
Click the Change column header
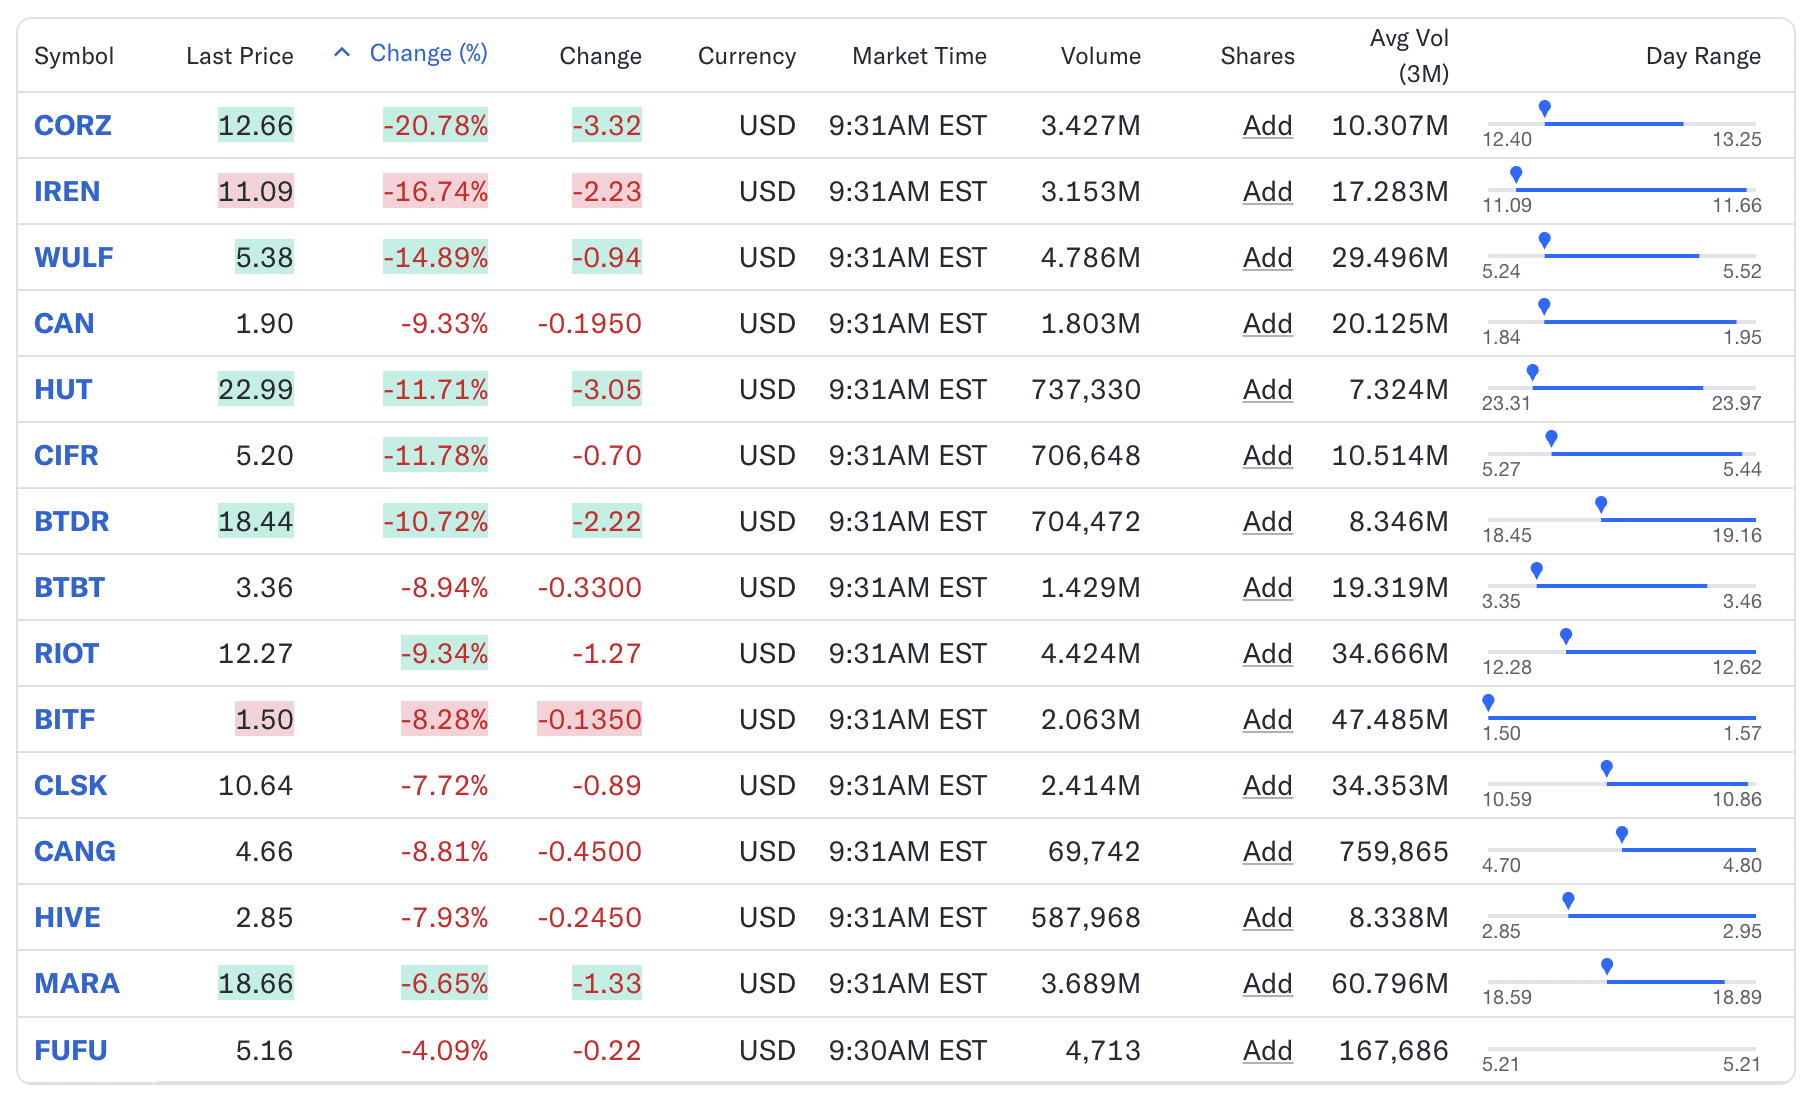click(x=600, y=56)
